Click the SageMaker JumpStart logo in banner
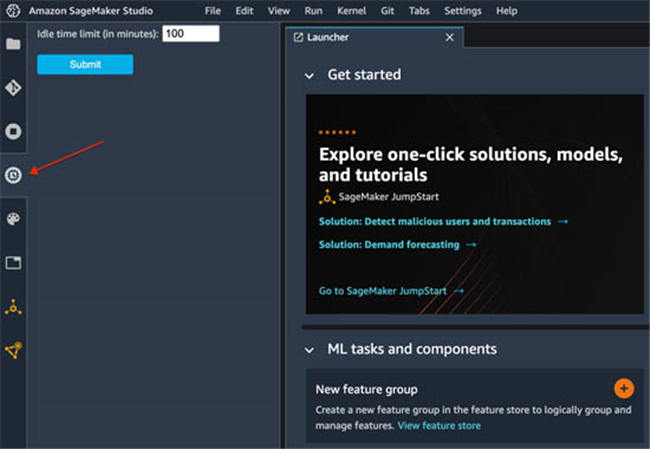The width and height of the screenshot is (650, 449). pyautogui.click(x=327, y=197)
